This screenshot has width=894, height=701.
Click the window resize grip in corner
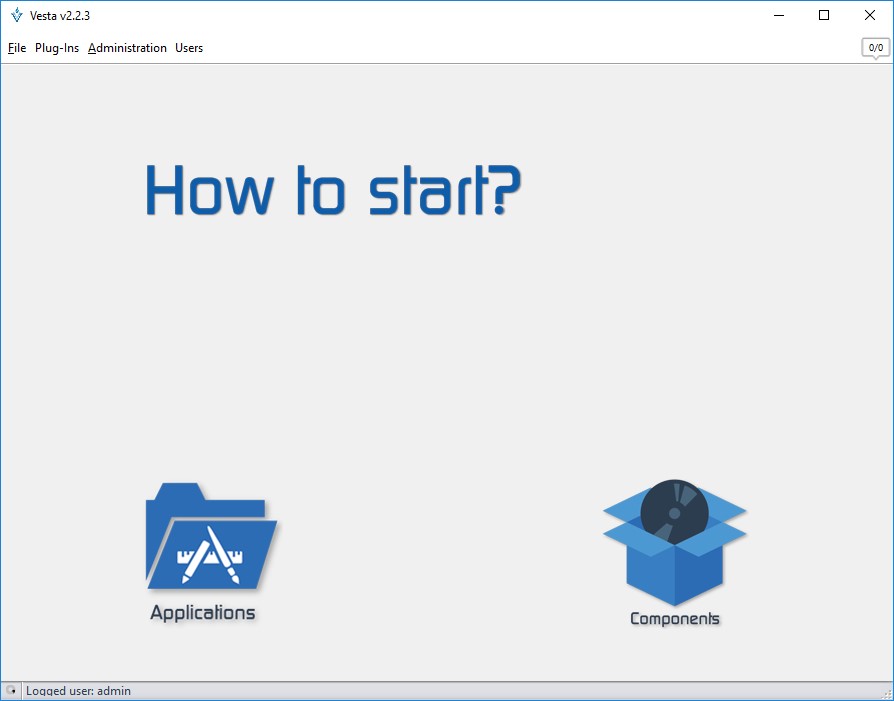886,694
